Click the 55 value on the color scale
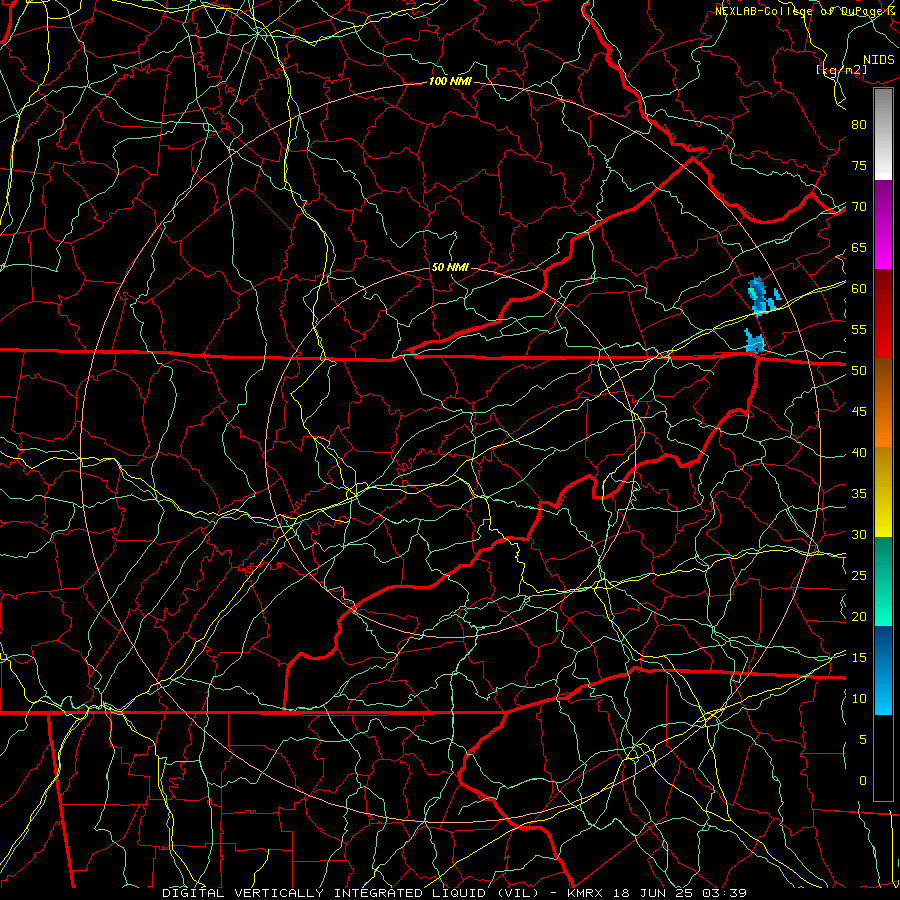 [859, 329]
